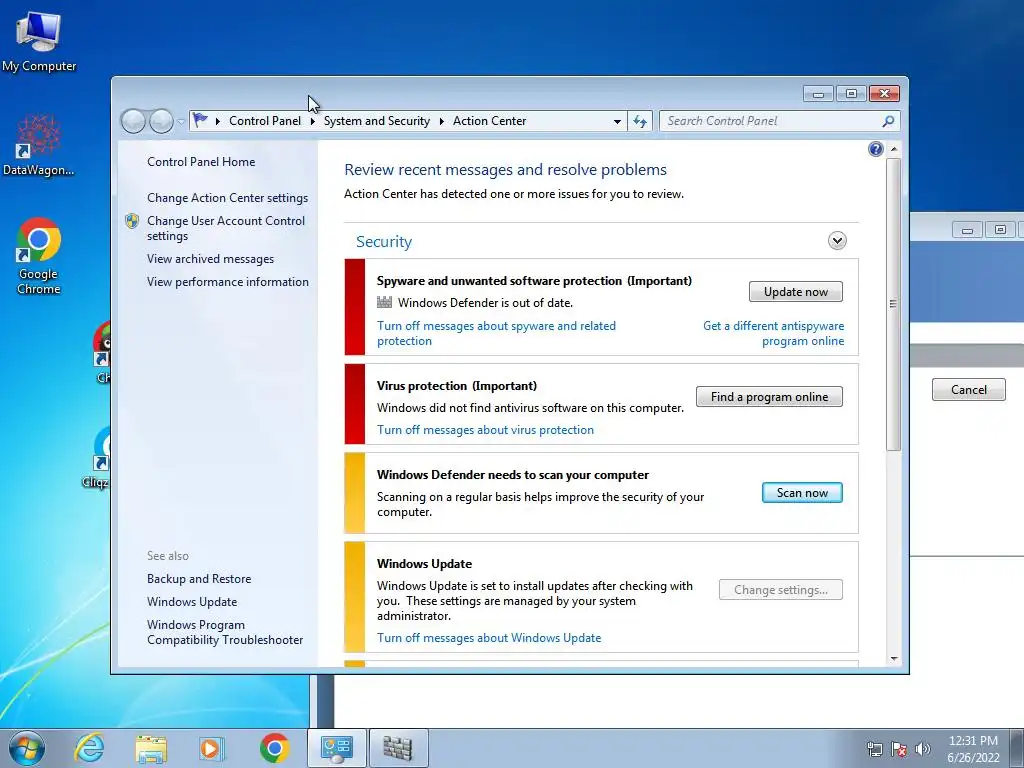Open the Action Center flag in the system tray
The height and width of the screenshot is (768, 1024).
coord(899,749)
